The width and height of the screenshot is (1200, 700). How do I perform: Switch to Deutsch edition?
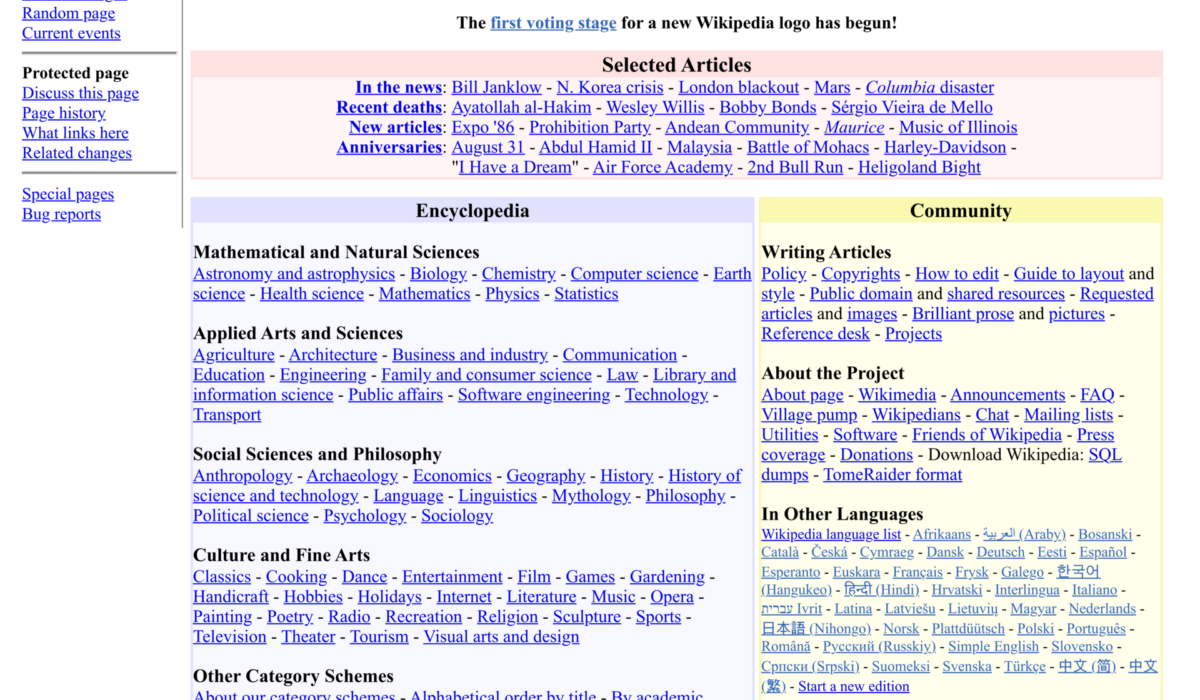[1001, 553]
